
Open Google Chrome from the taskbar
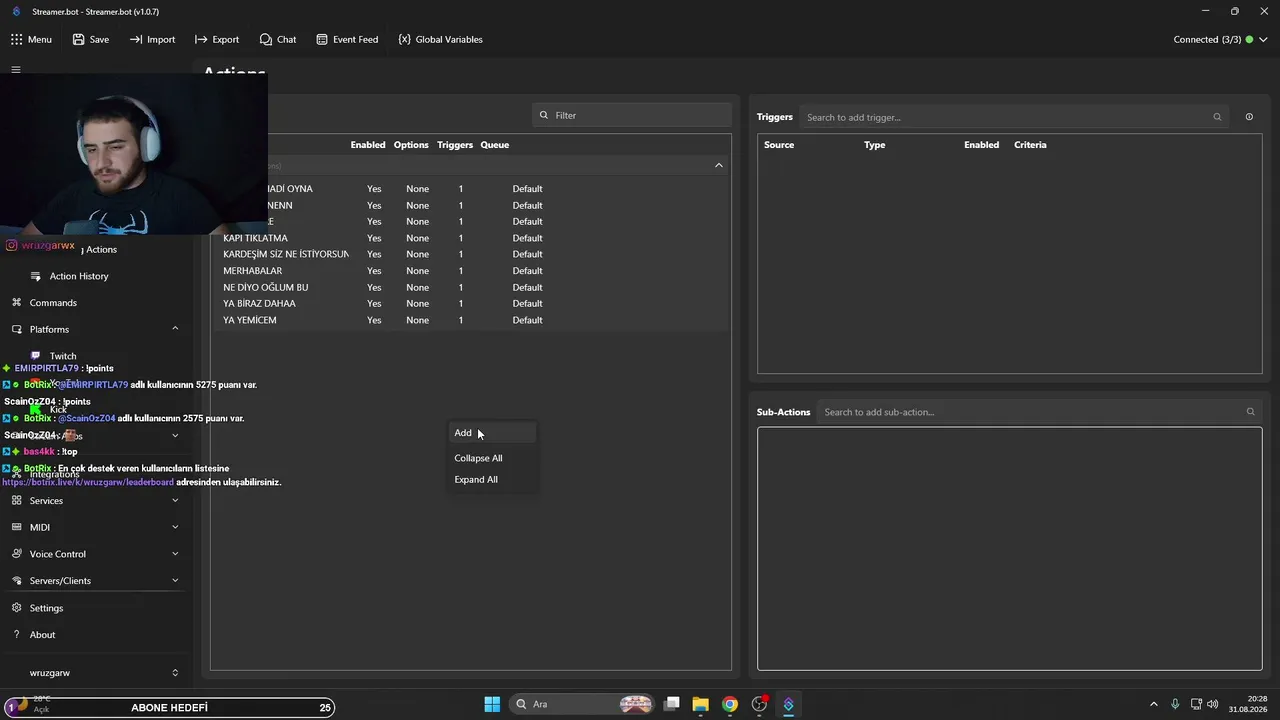tap(730, 704)
